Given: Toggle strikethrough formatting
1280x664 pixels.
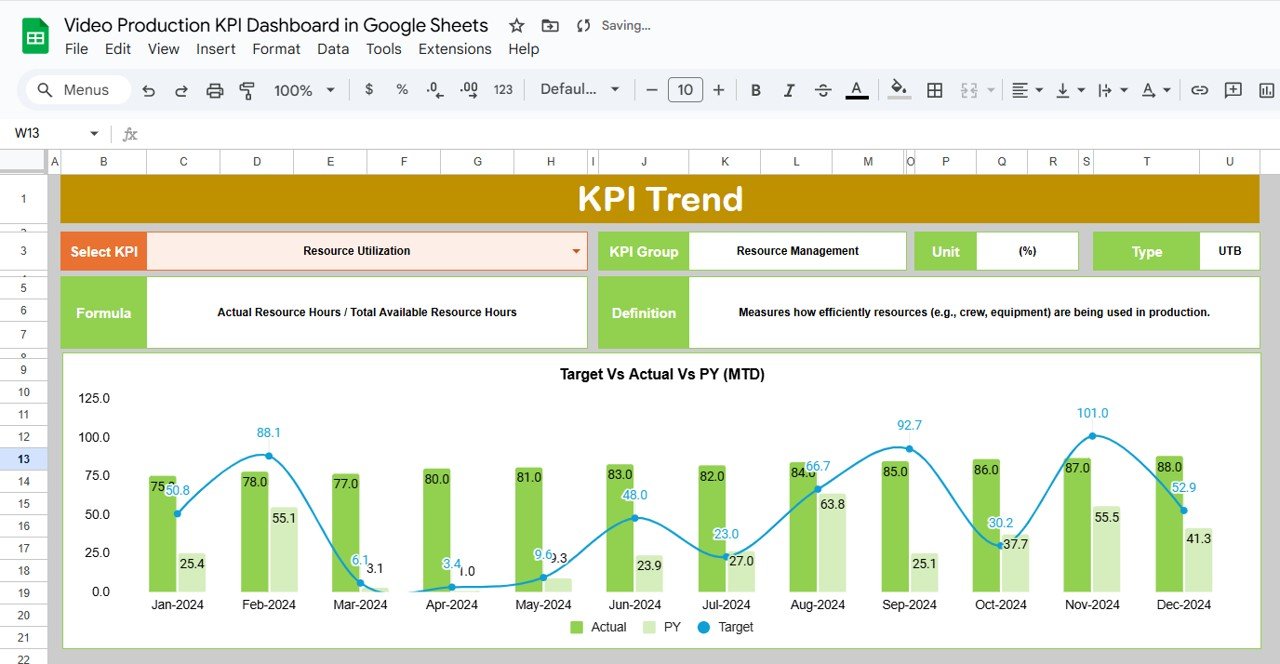Looking at the screenshot, I should click(823, 90).
